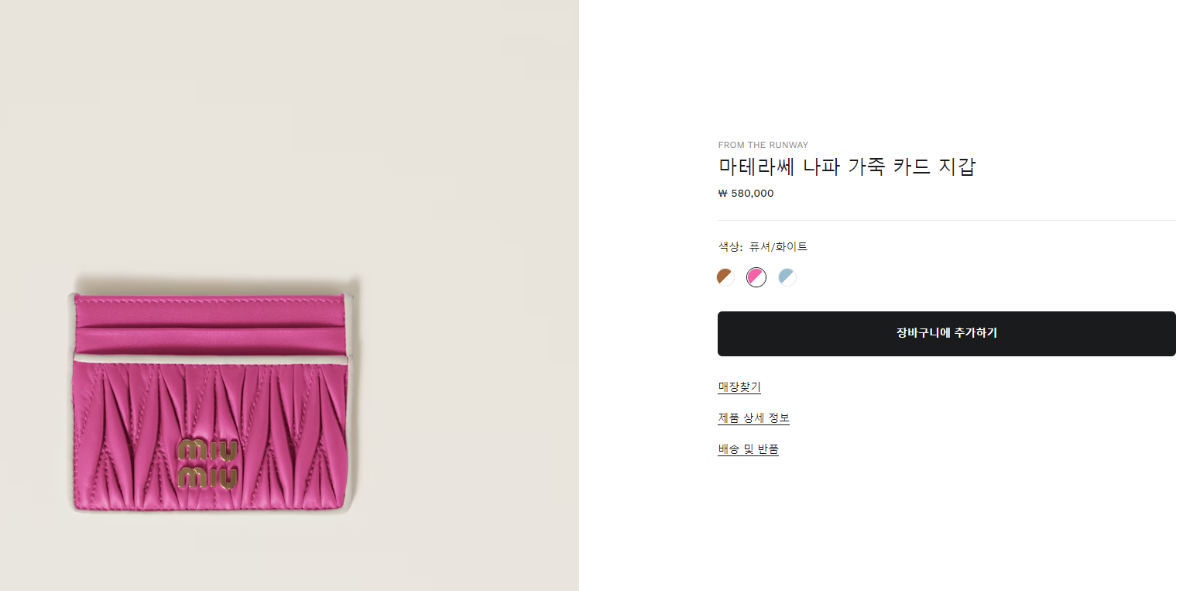Screen dimensions: 1200x591
Task: Click the lower gold miu lettering
Action: coord(208,476)
